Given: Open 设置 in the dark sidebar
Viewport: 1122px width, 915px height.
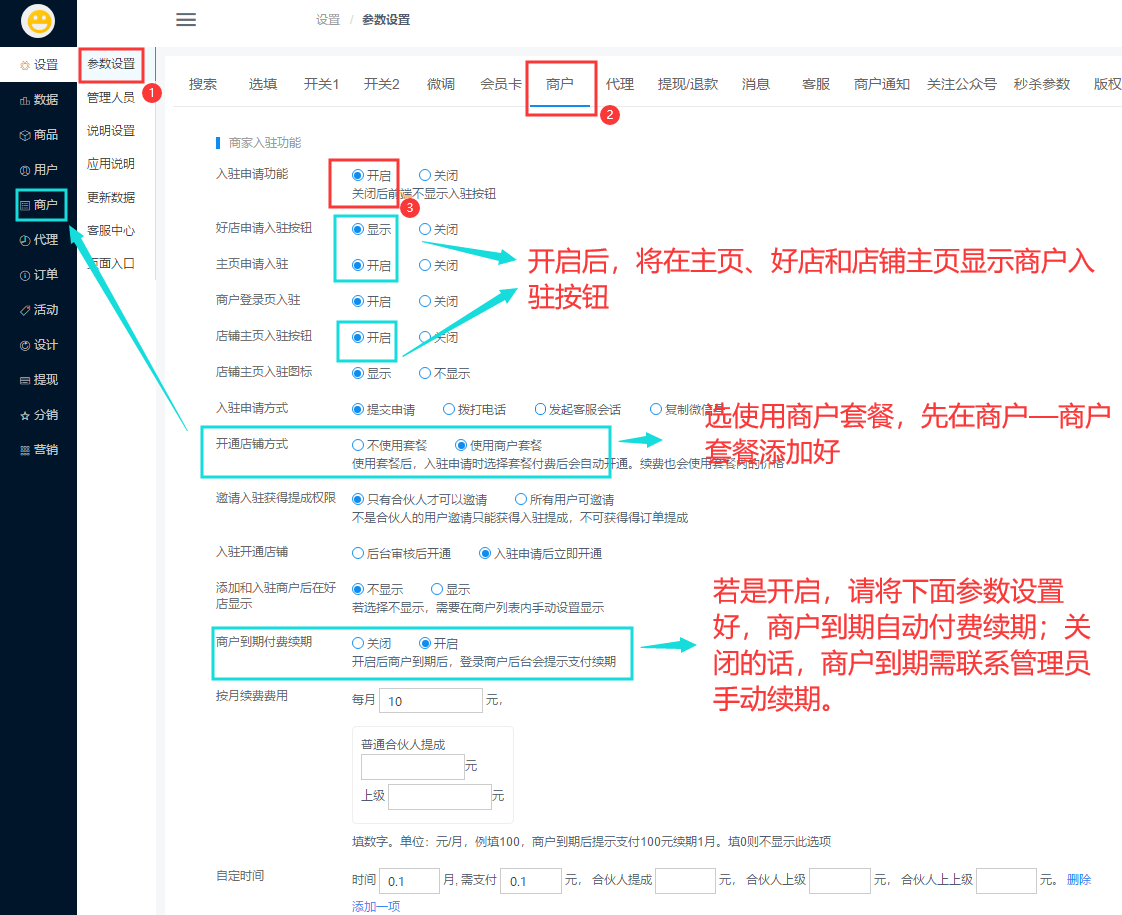Looking at the screenshot, I should [x=39, y=64].
